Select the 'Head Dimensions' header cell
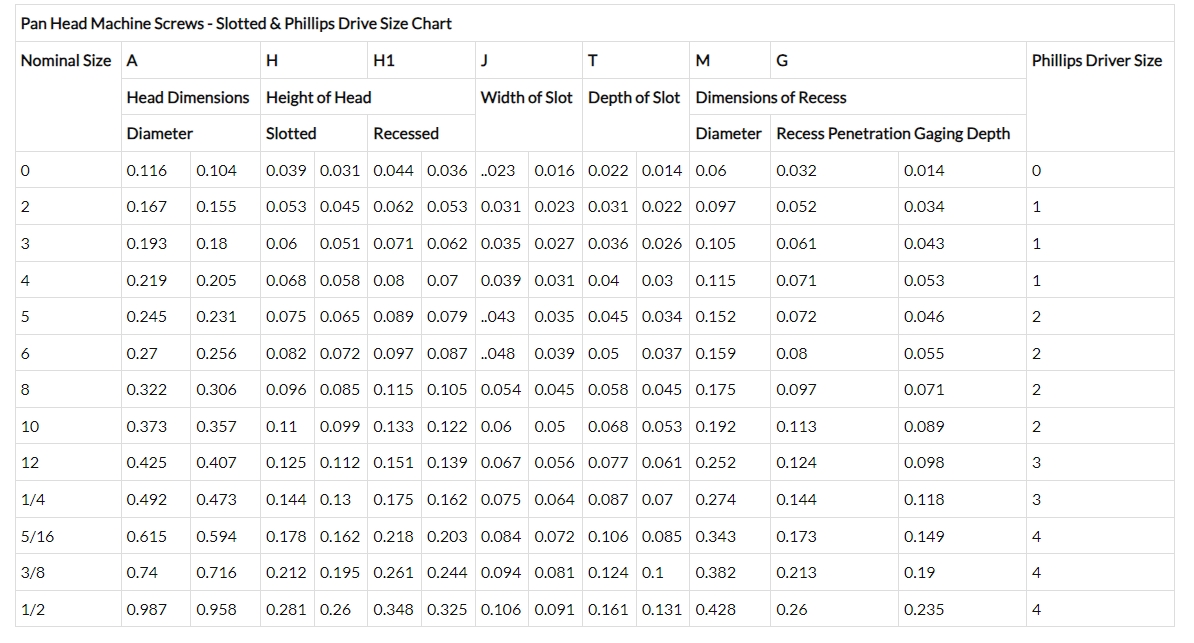Screen dimensions: 1194x643 187,98
